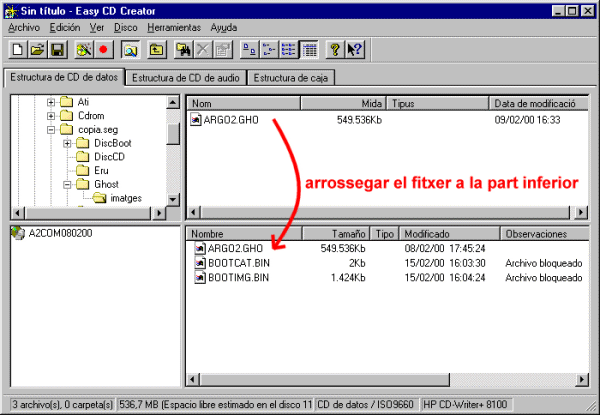
Task: Click the delete X toolbar icon
Action: [203, 50]
